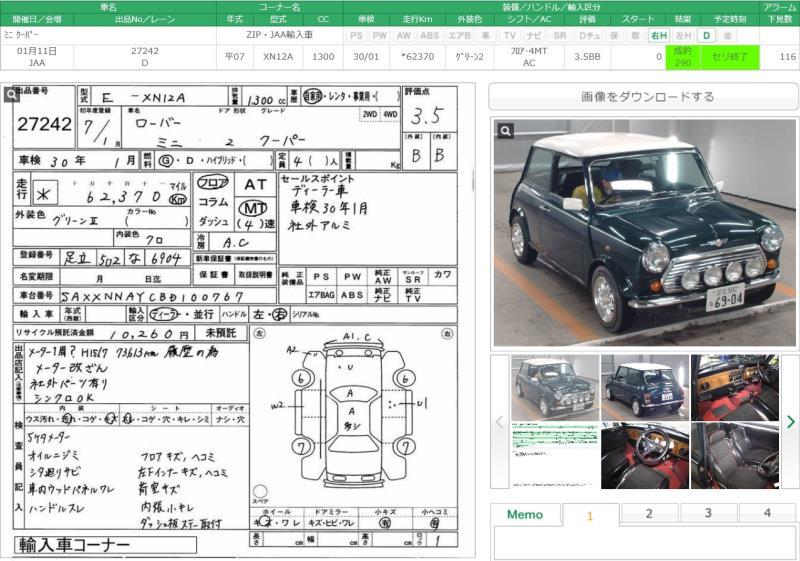Toggle the green D indicator badge
800x561 pixels.
click(x=706, y=35)
